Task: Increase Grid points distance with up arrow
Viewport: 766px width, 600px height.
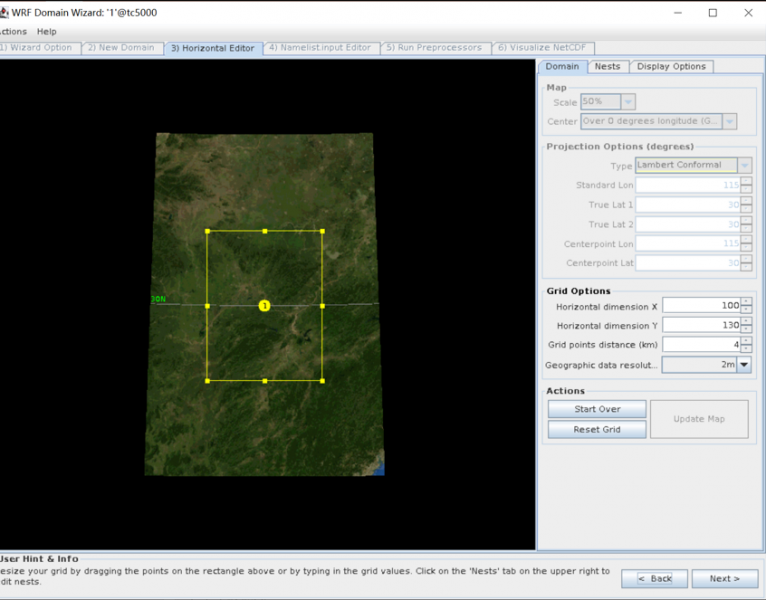Action: (x=746, y=340)
